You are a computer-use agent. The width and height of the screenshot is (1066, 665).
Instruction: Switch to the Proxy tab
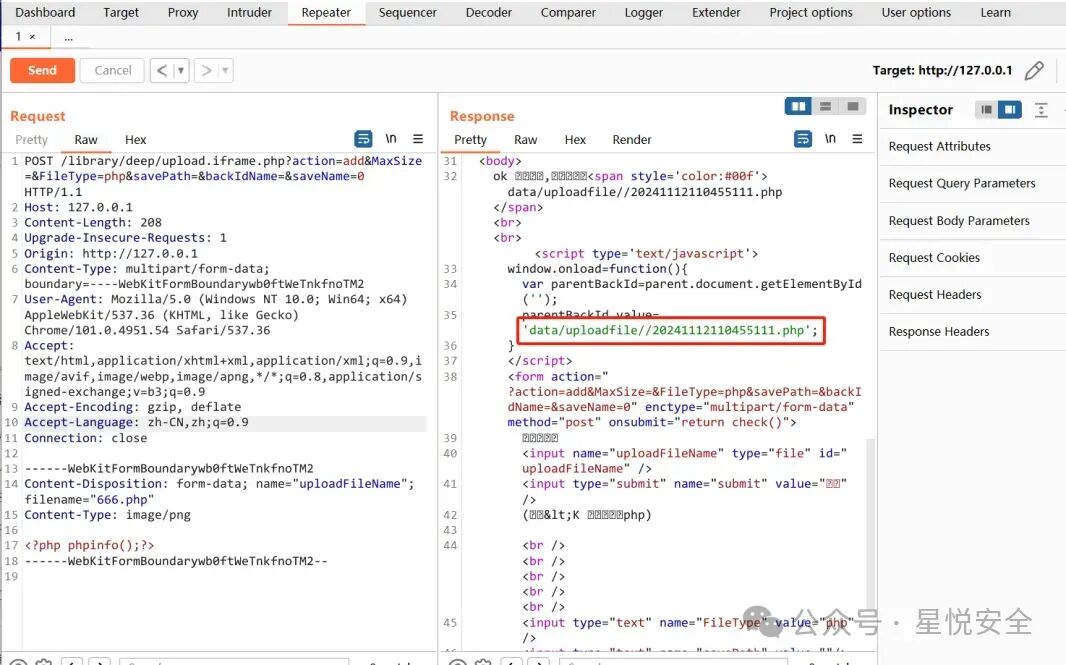click(183, 12)
